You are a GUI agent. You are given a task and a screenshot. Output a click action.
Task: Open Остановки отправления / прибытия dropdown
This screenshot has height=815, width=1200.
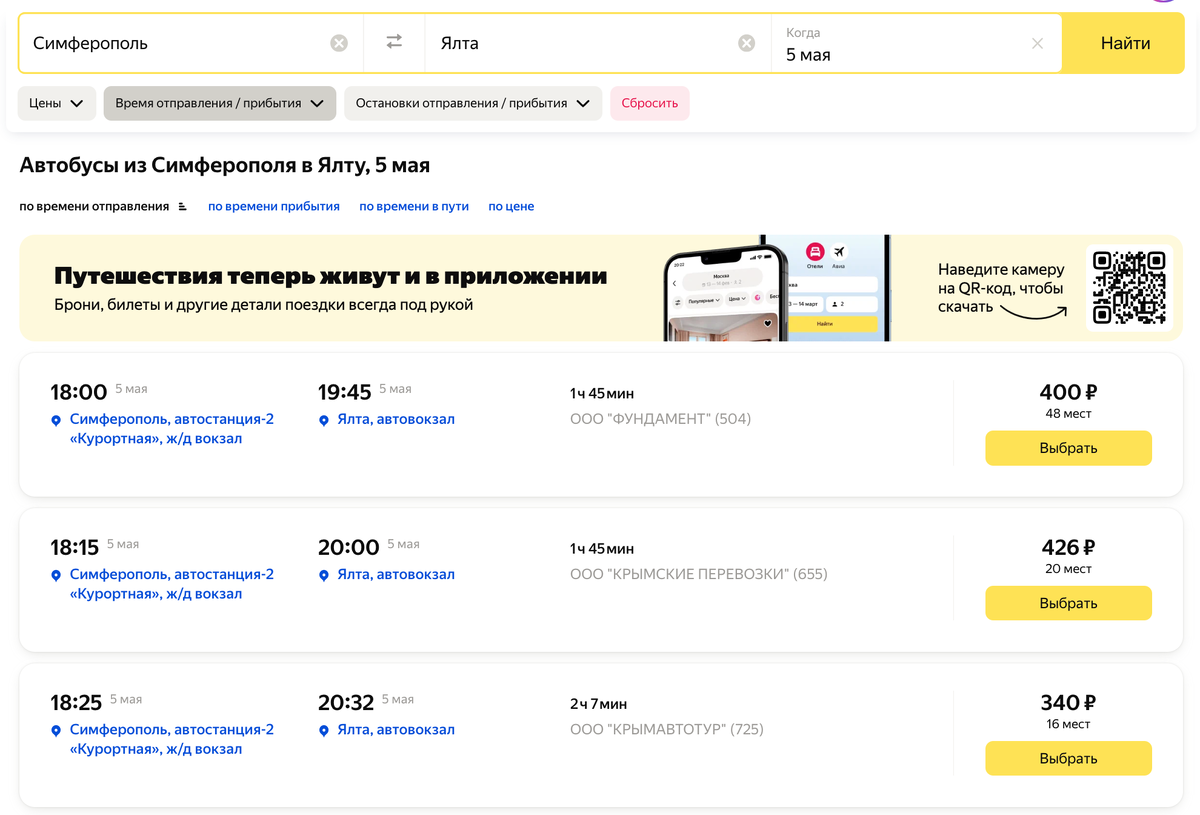(473, 103)
